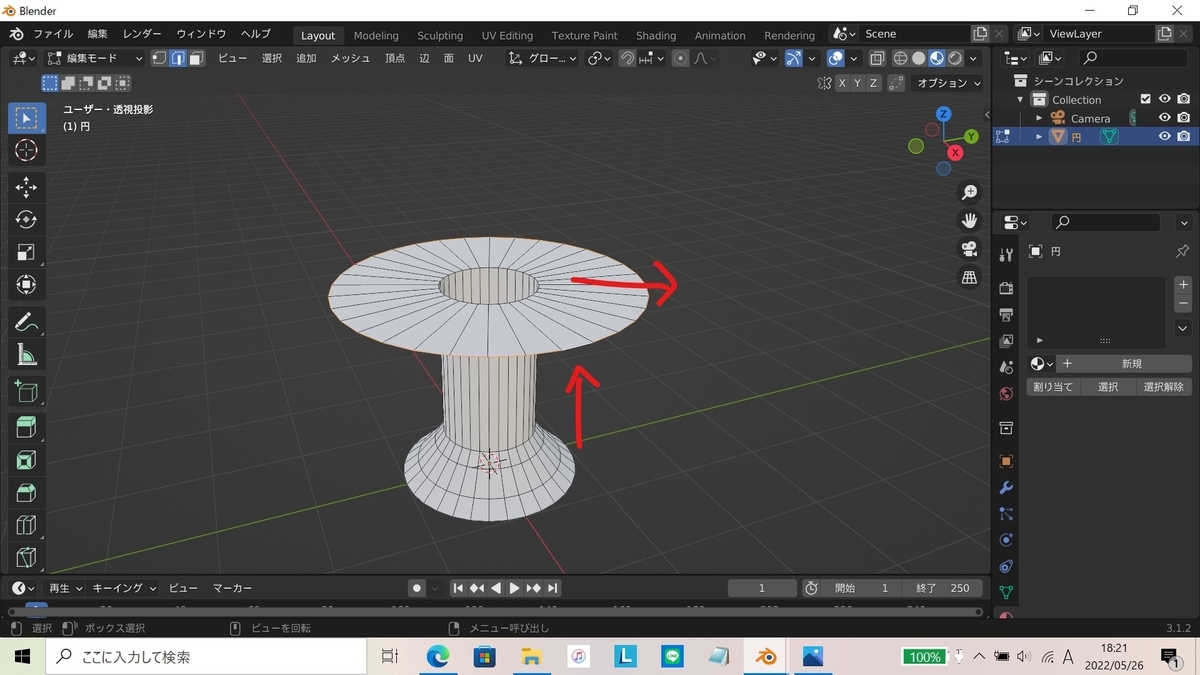Choose the Rotate tool
The image size is (1200, 675).
[27, 219]
